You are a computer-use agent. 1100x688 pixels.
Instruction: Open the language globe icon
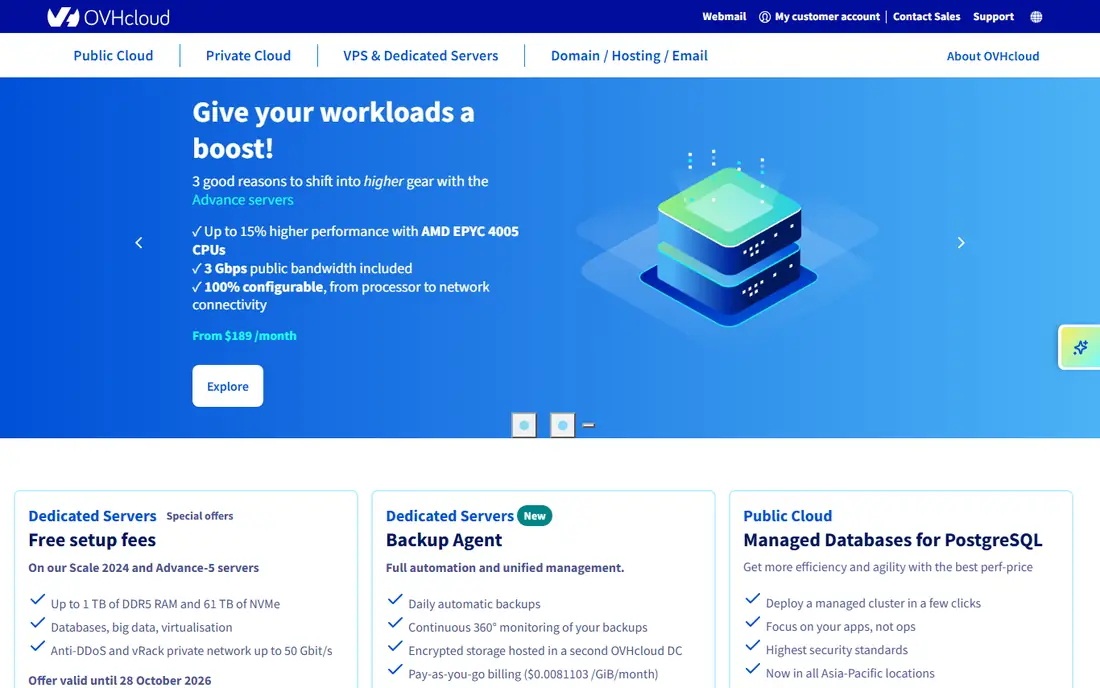coord(1036,17)
